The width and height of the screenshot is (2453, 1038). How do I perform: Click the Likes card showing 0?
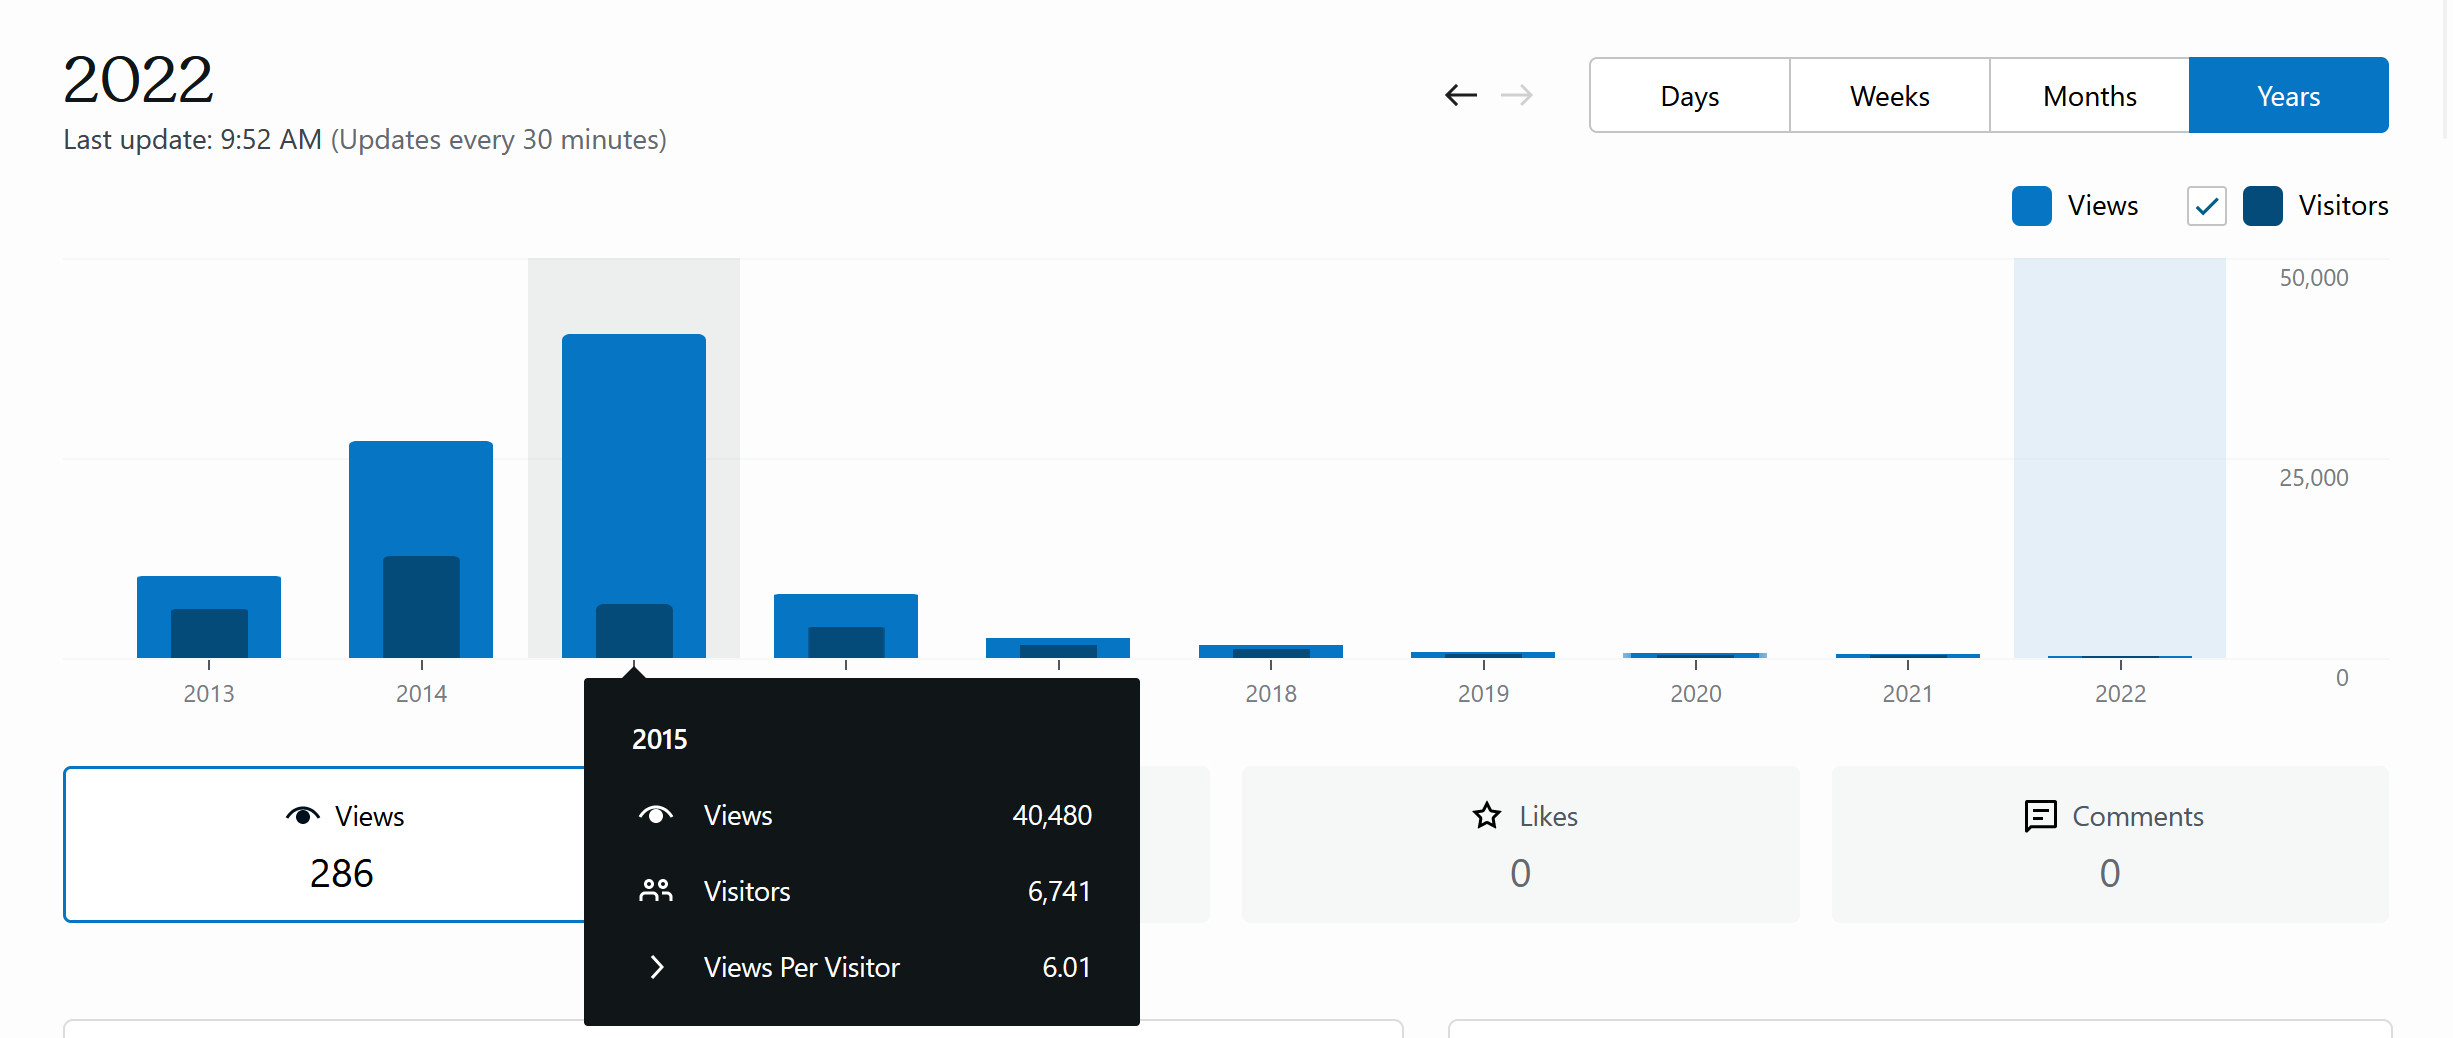pyautogui.click(x=1520, y=845)
